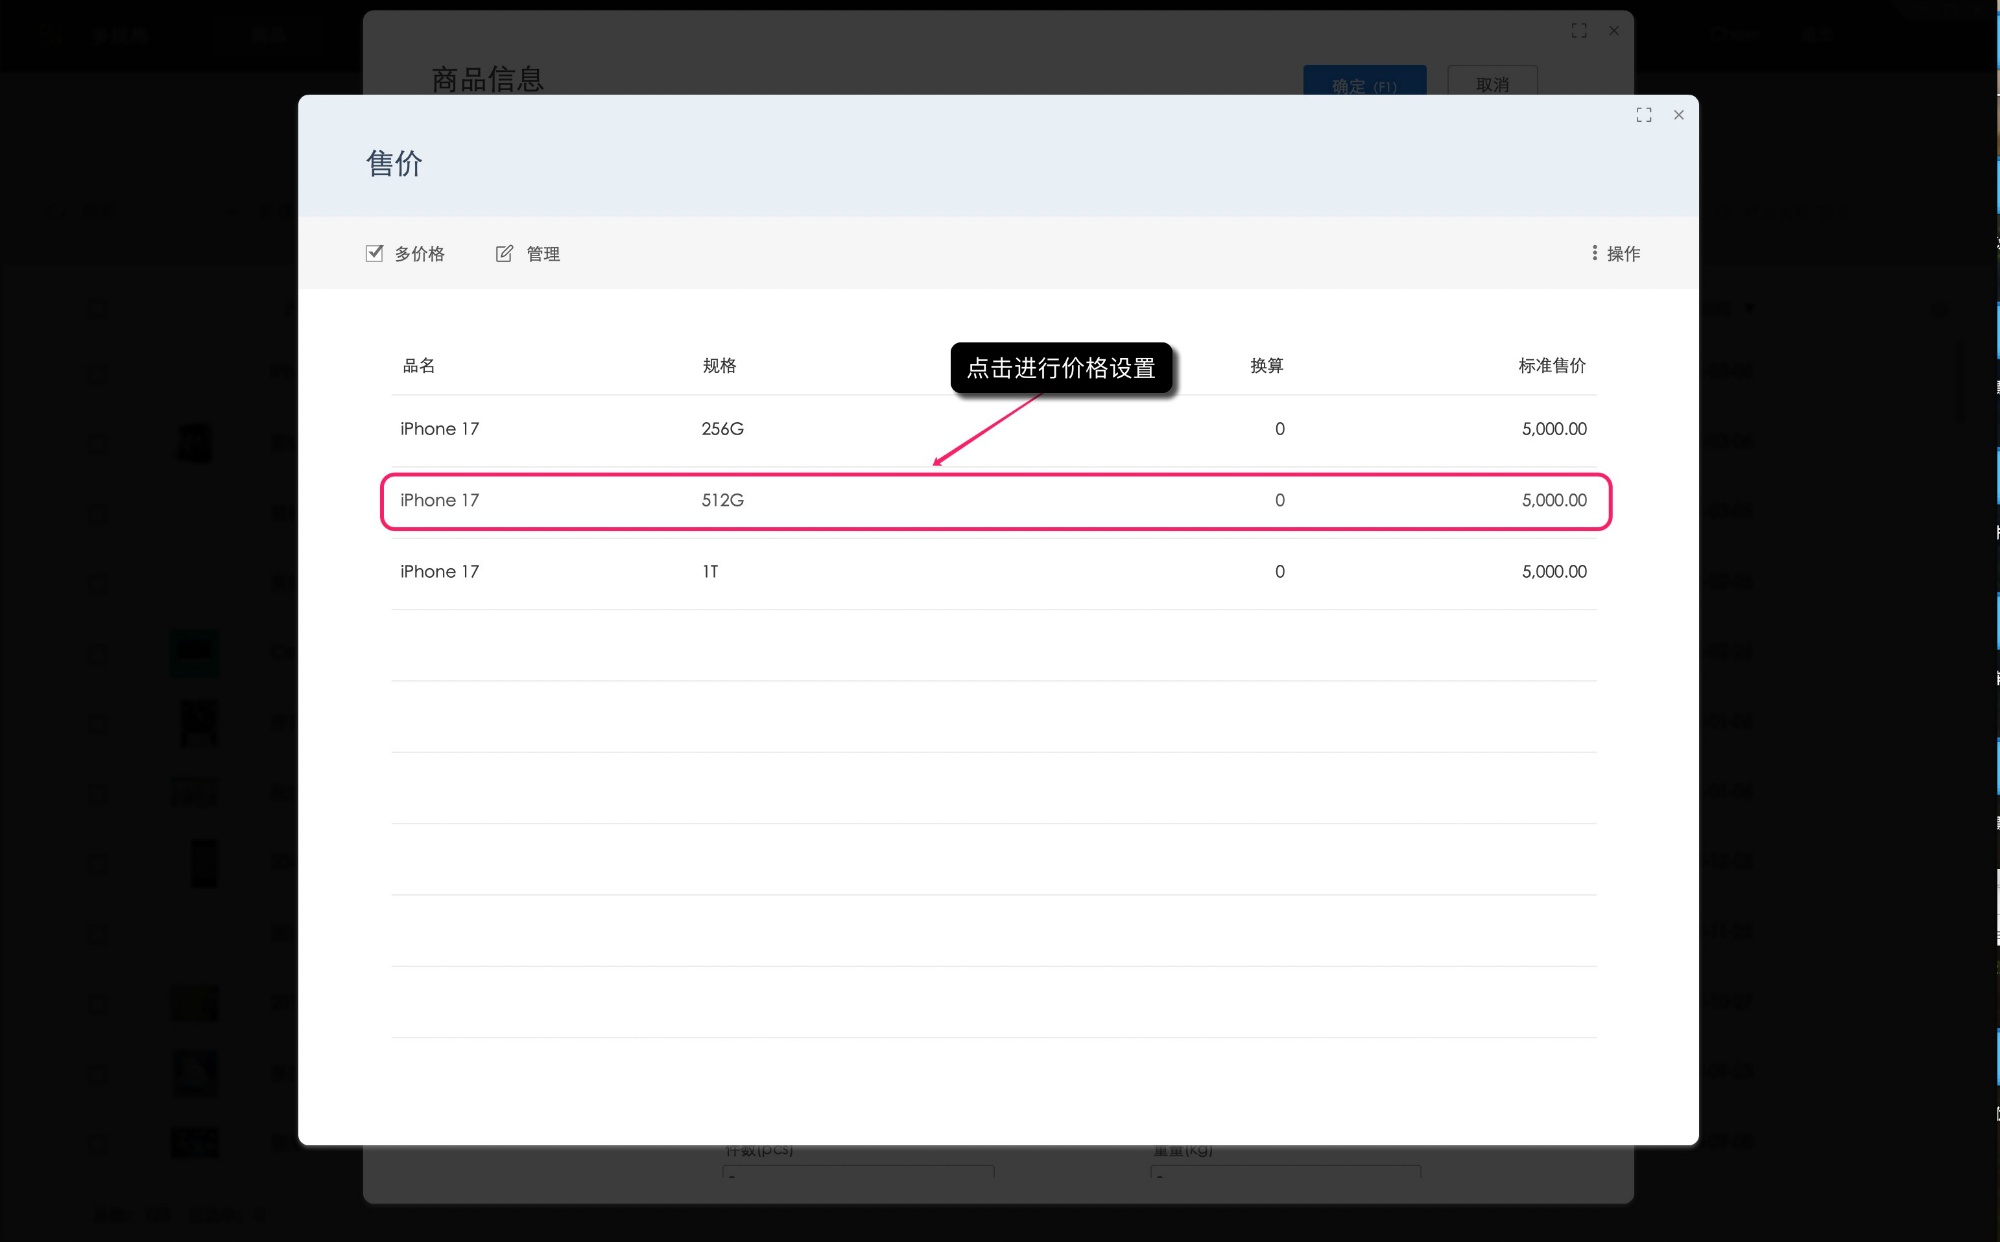Expand the 售价 dialog to fullscreen
Screen dimensions: 2000x1242
[1644, 115]
